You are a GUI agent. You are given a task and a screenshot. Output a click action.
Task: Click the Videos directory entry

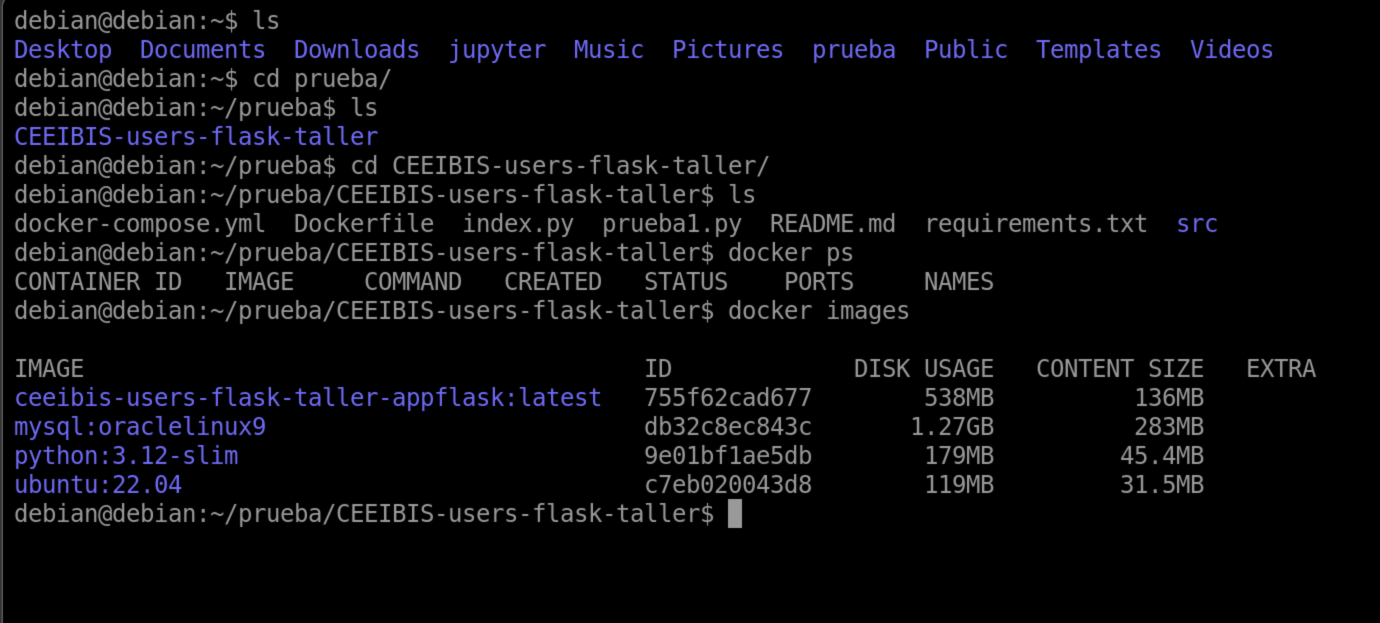(x=1231, y=49)
